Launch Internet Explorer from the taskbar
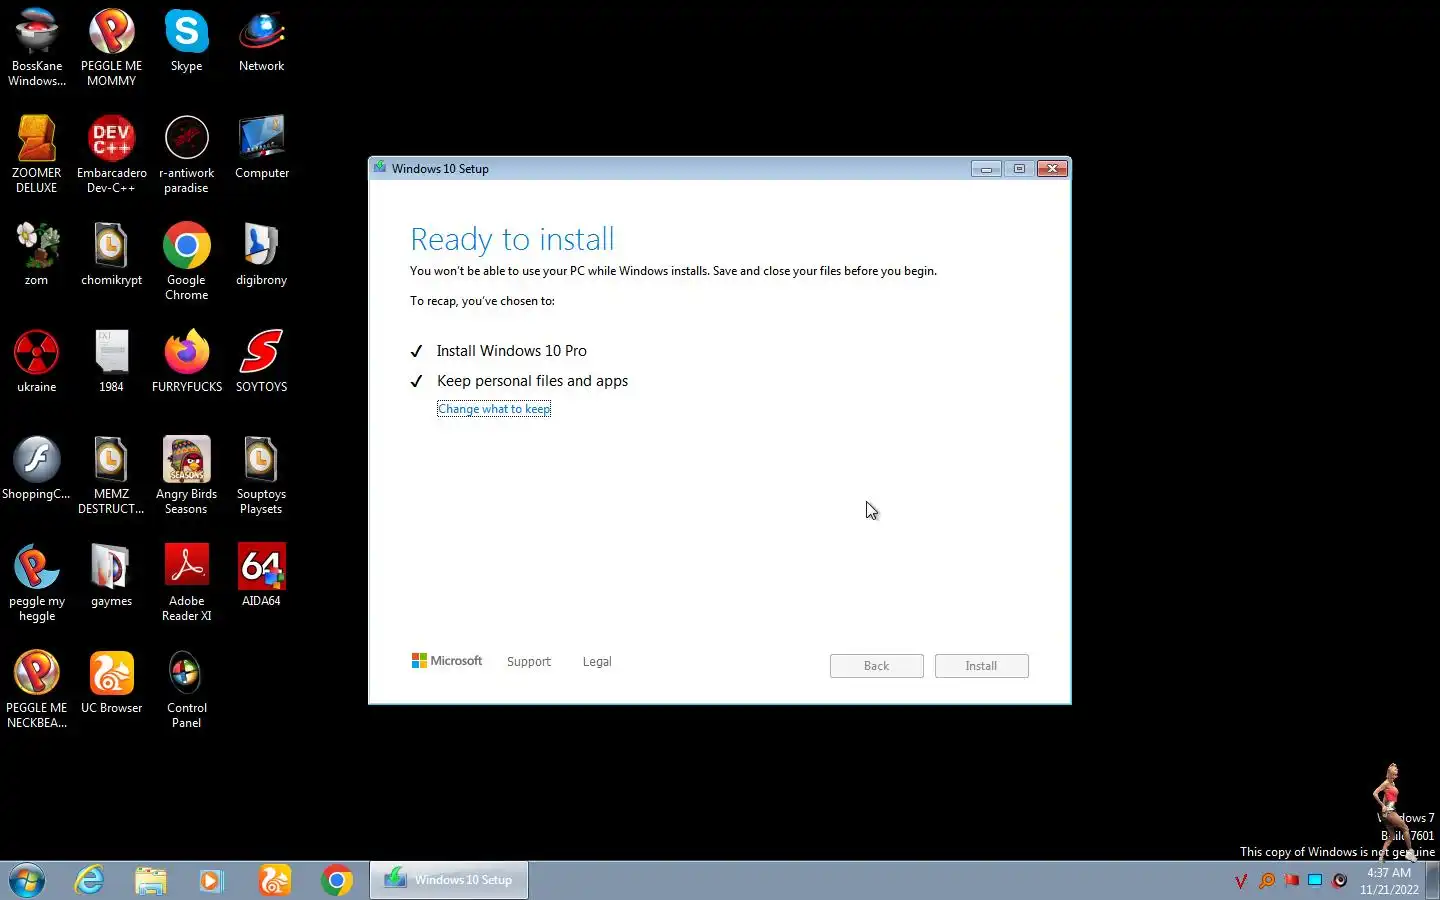The image size is (1440, 900). pyautogui.click(x=89, y=880)
